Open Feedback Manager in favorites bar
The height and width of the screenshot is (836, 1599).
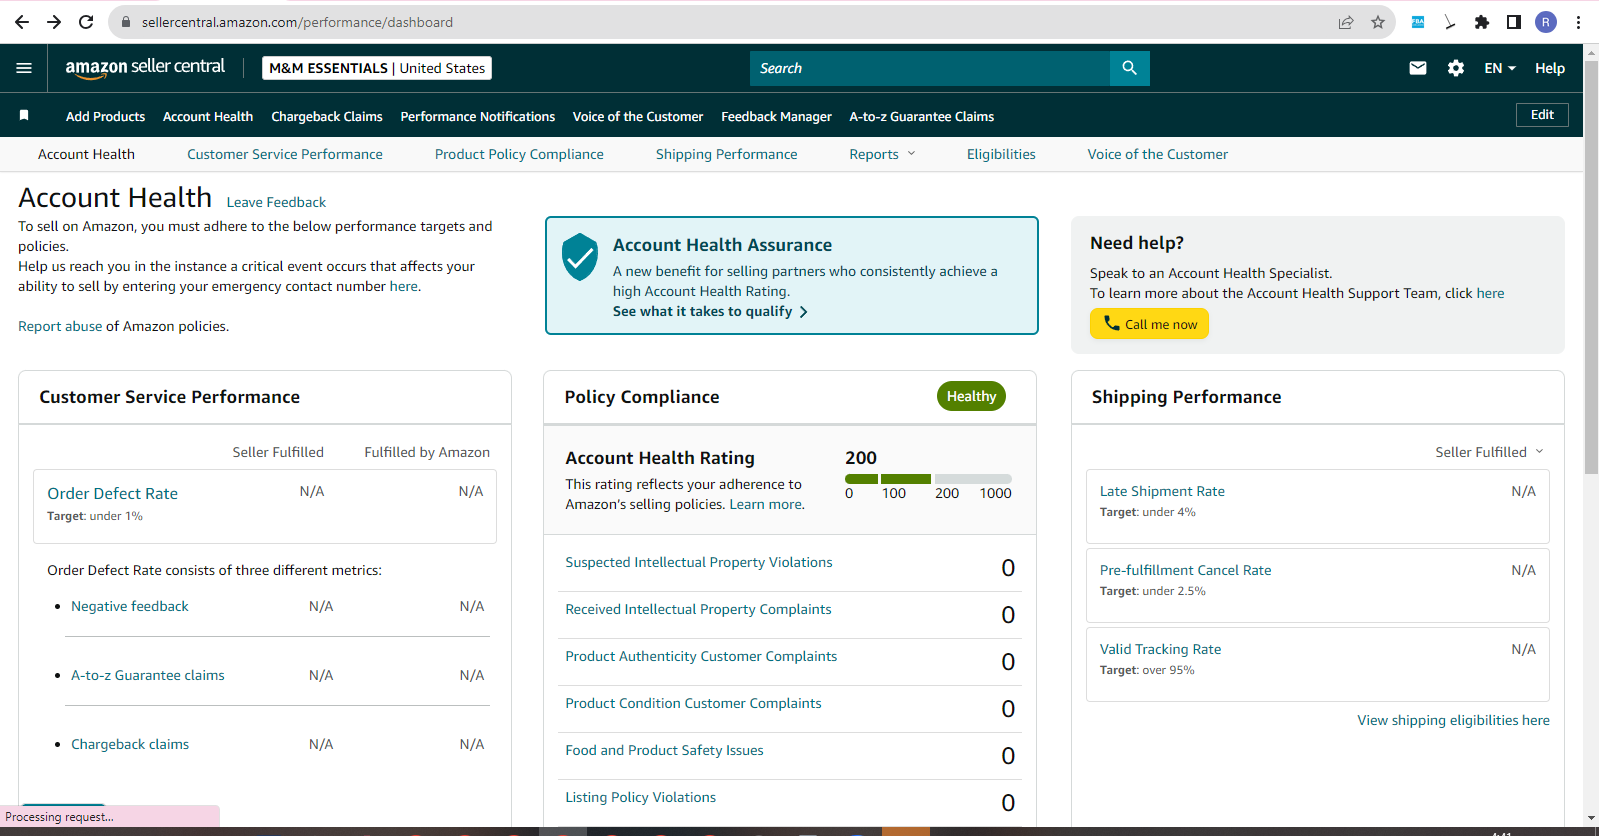[776, 116]
